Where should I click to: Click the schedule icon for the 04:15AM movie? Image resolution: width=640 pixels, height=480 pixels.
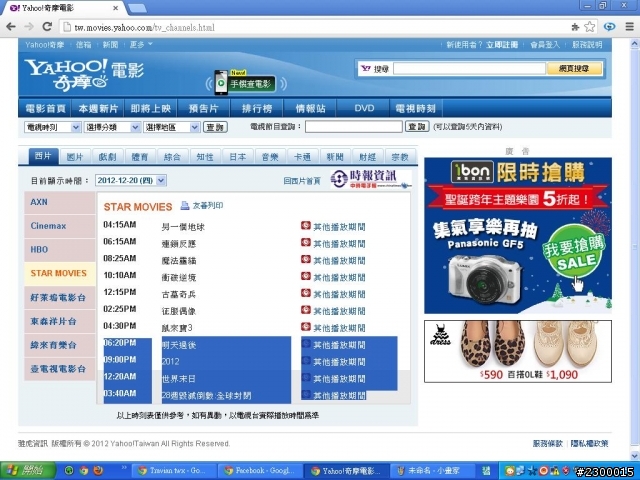tap(306, 225)
